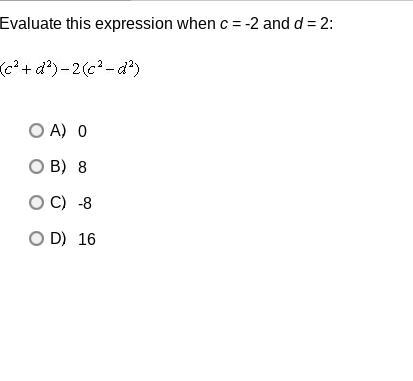The height and width of the screenshot is (381, 413).
Task: Click the 'c = -2' text in the prompt
Action: pos(239,24)
